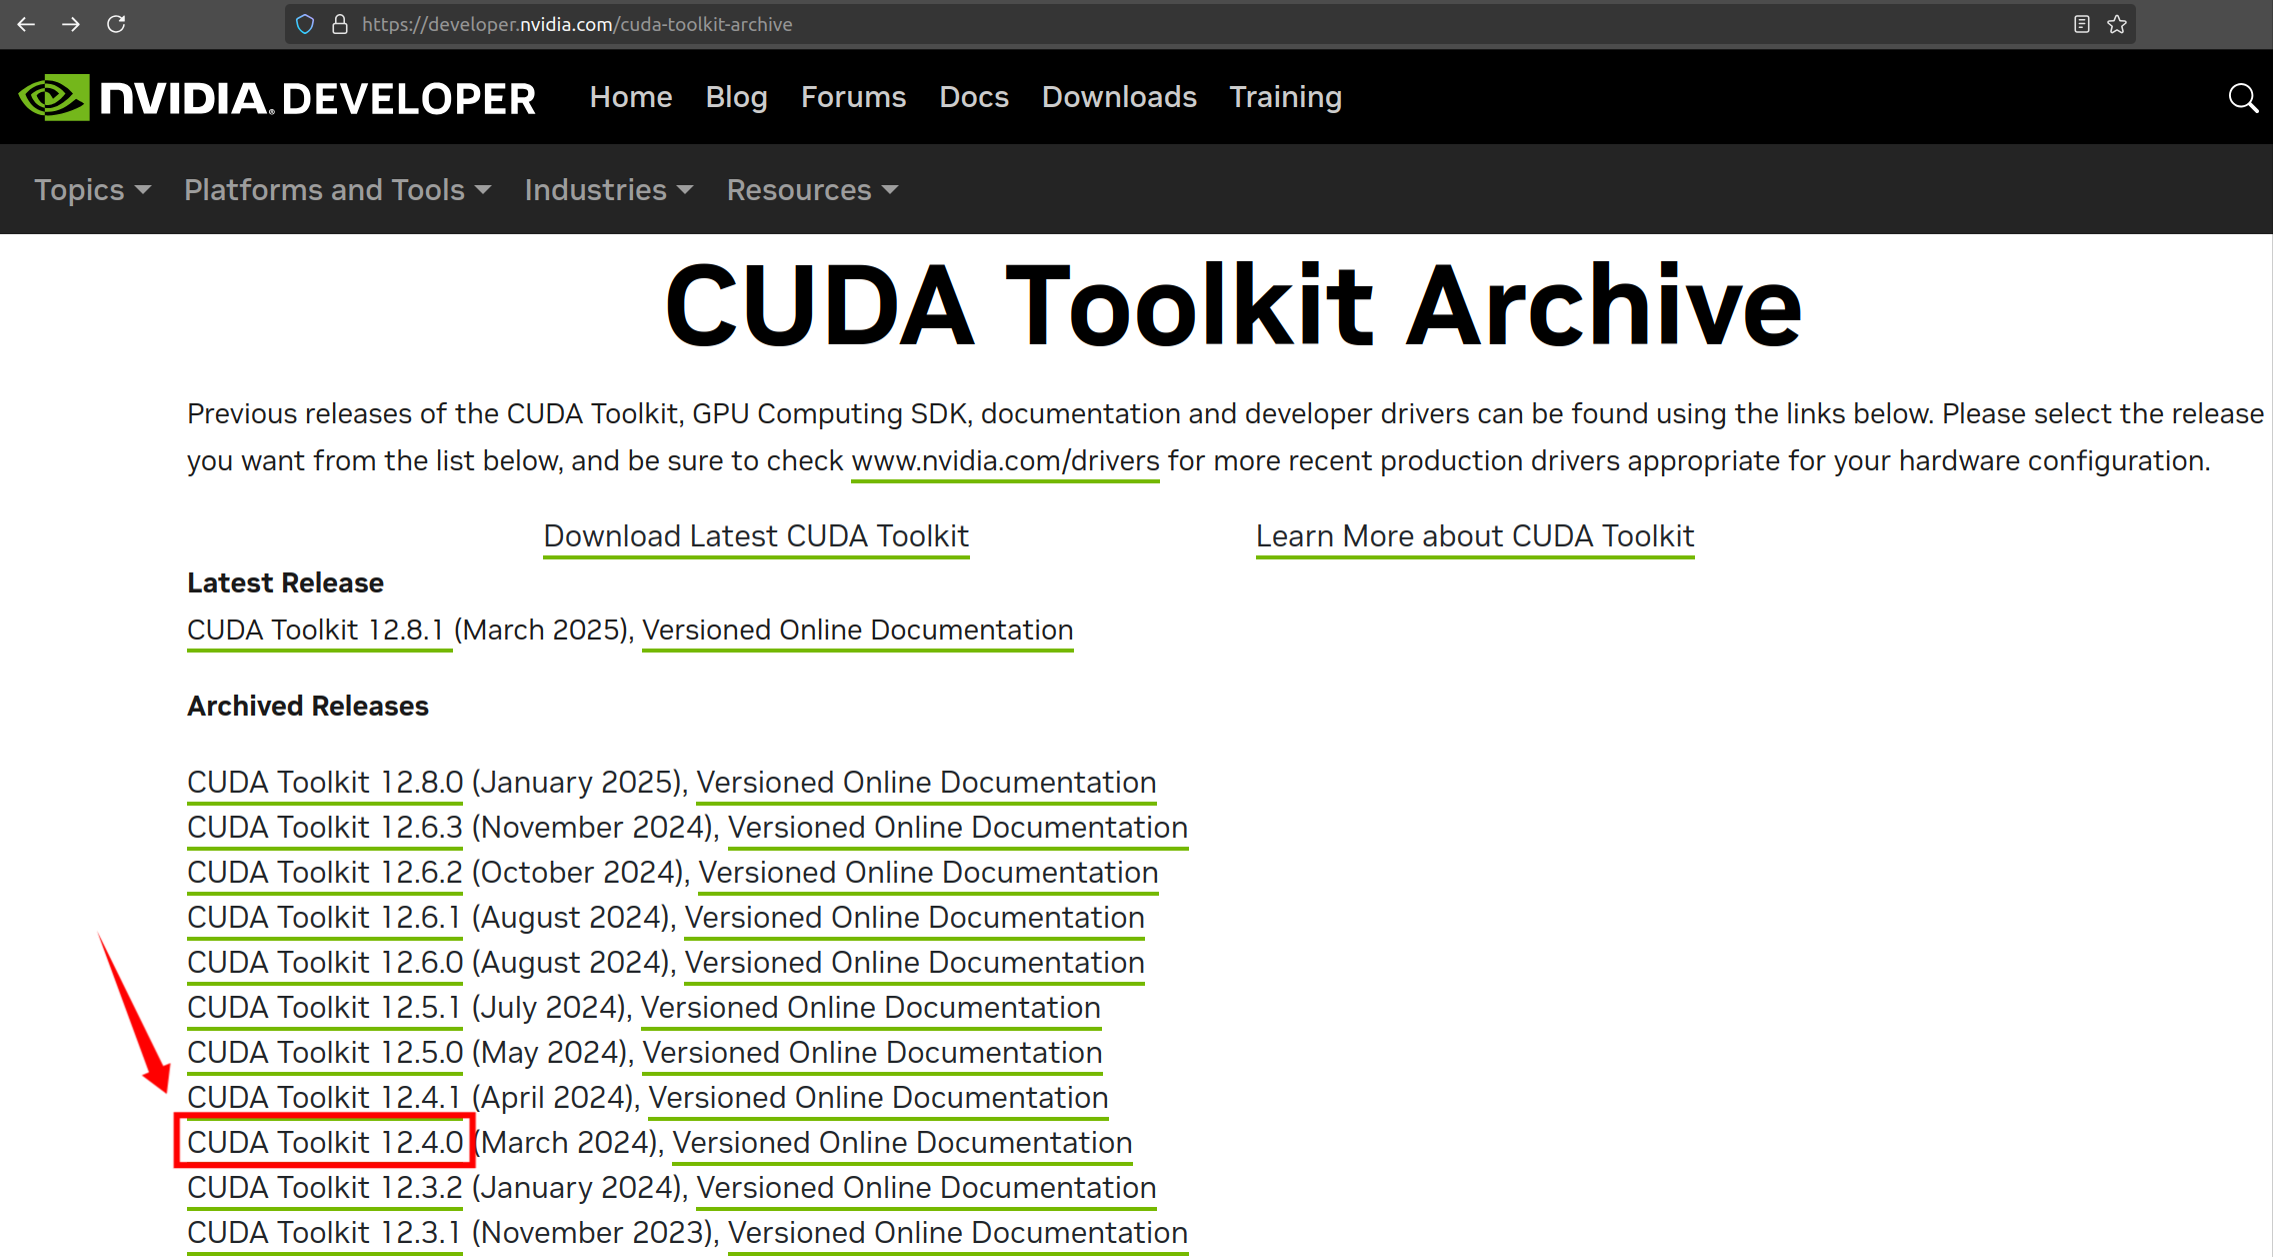Open Versioned Online Documentation for 12.6.3
The image size is (2273, 1257).
(x=957, y=827)
